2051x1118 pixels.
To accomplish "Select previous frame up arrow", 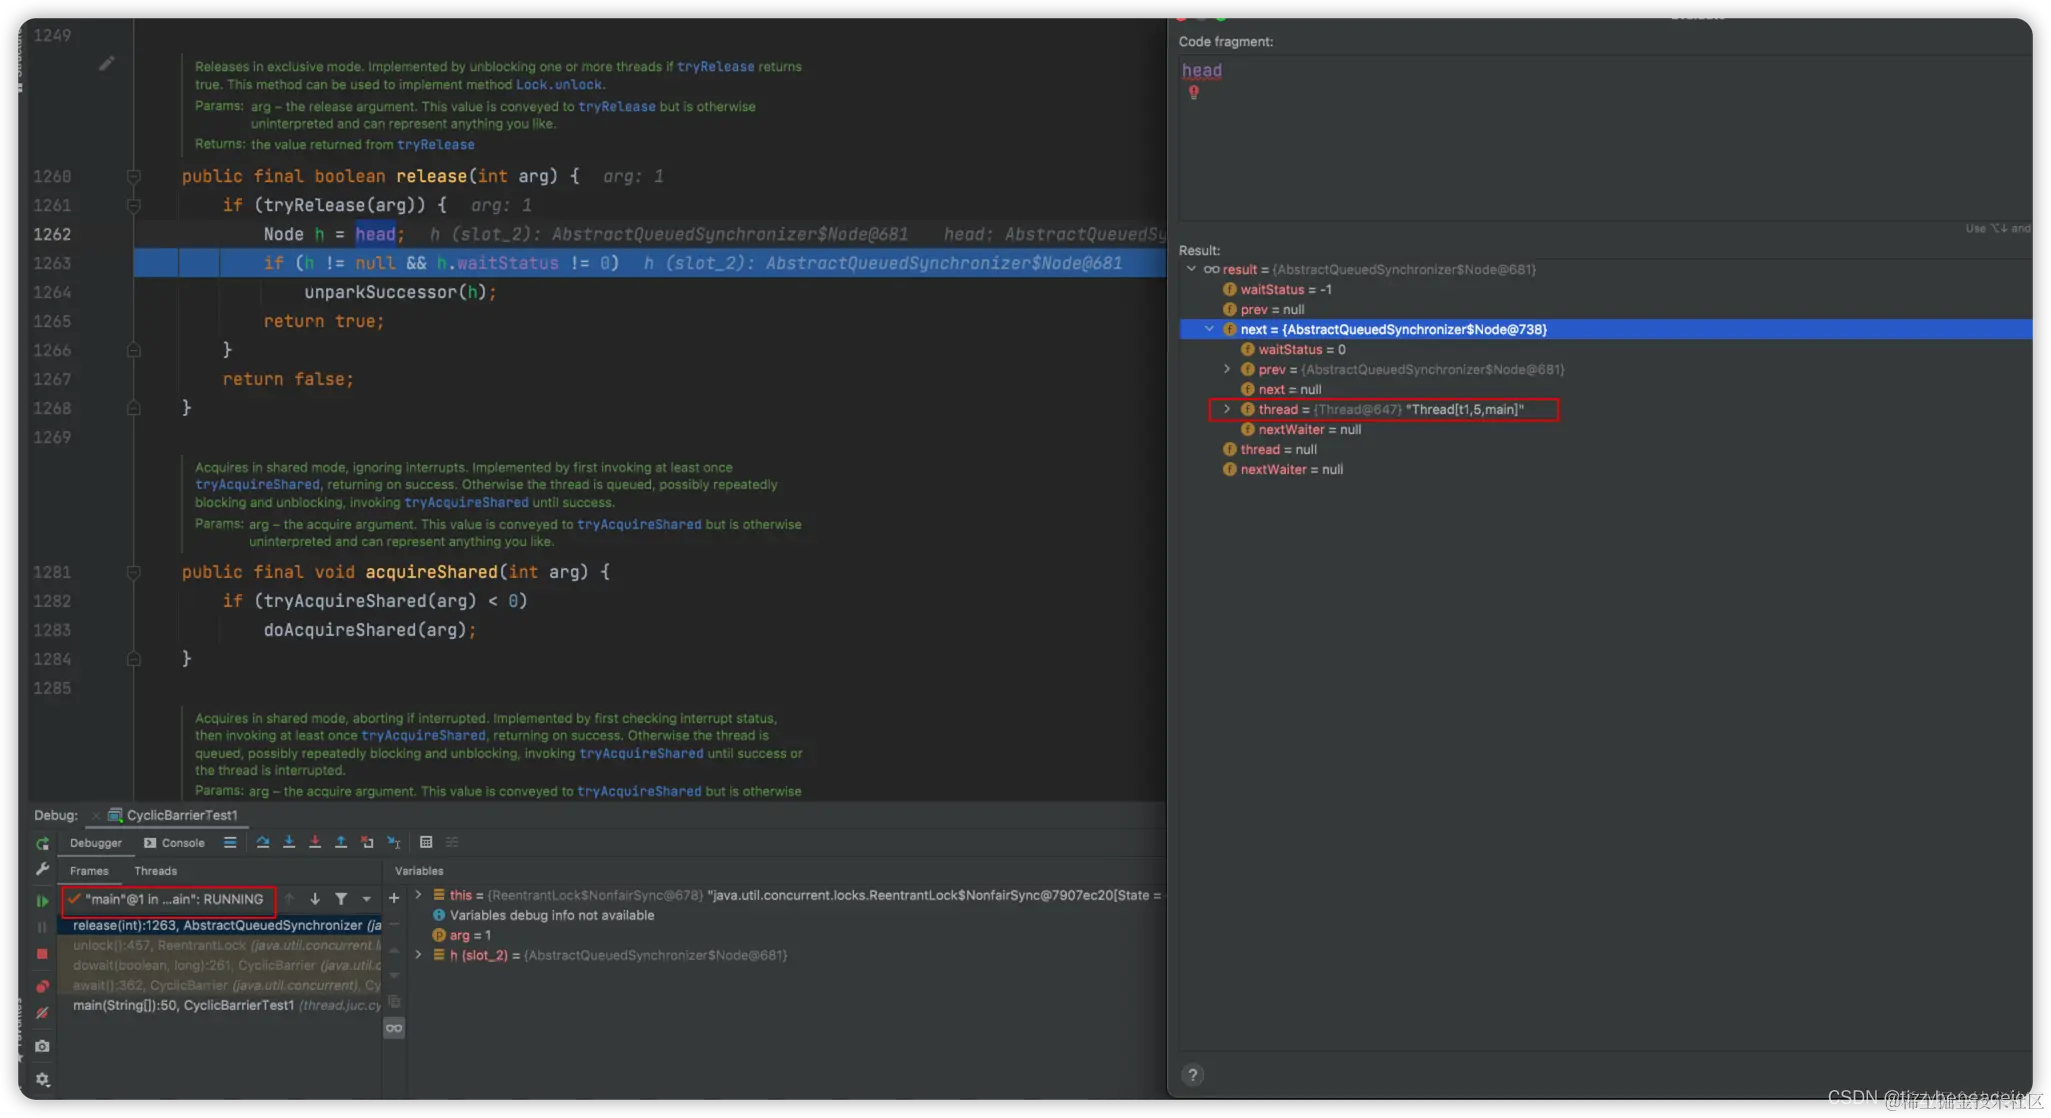I will (289, 899).
